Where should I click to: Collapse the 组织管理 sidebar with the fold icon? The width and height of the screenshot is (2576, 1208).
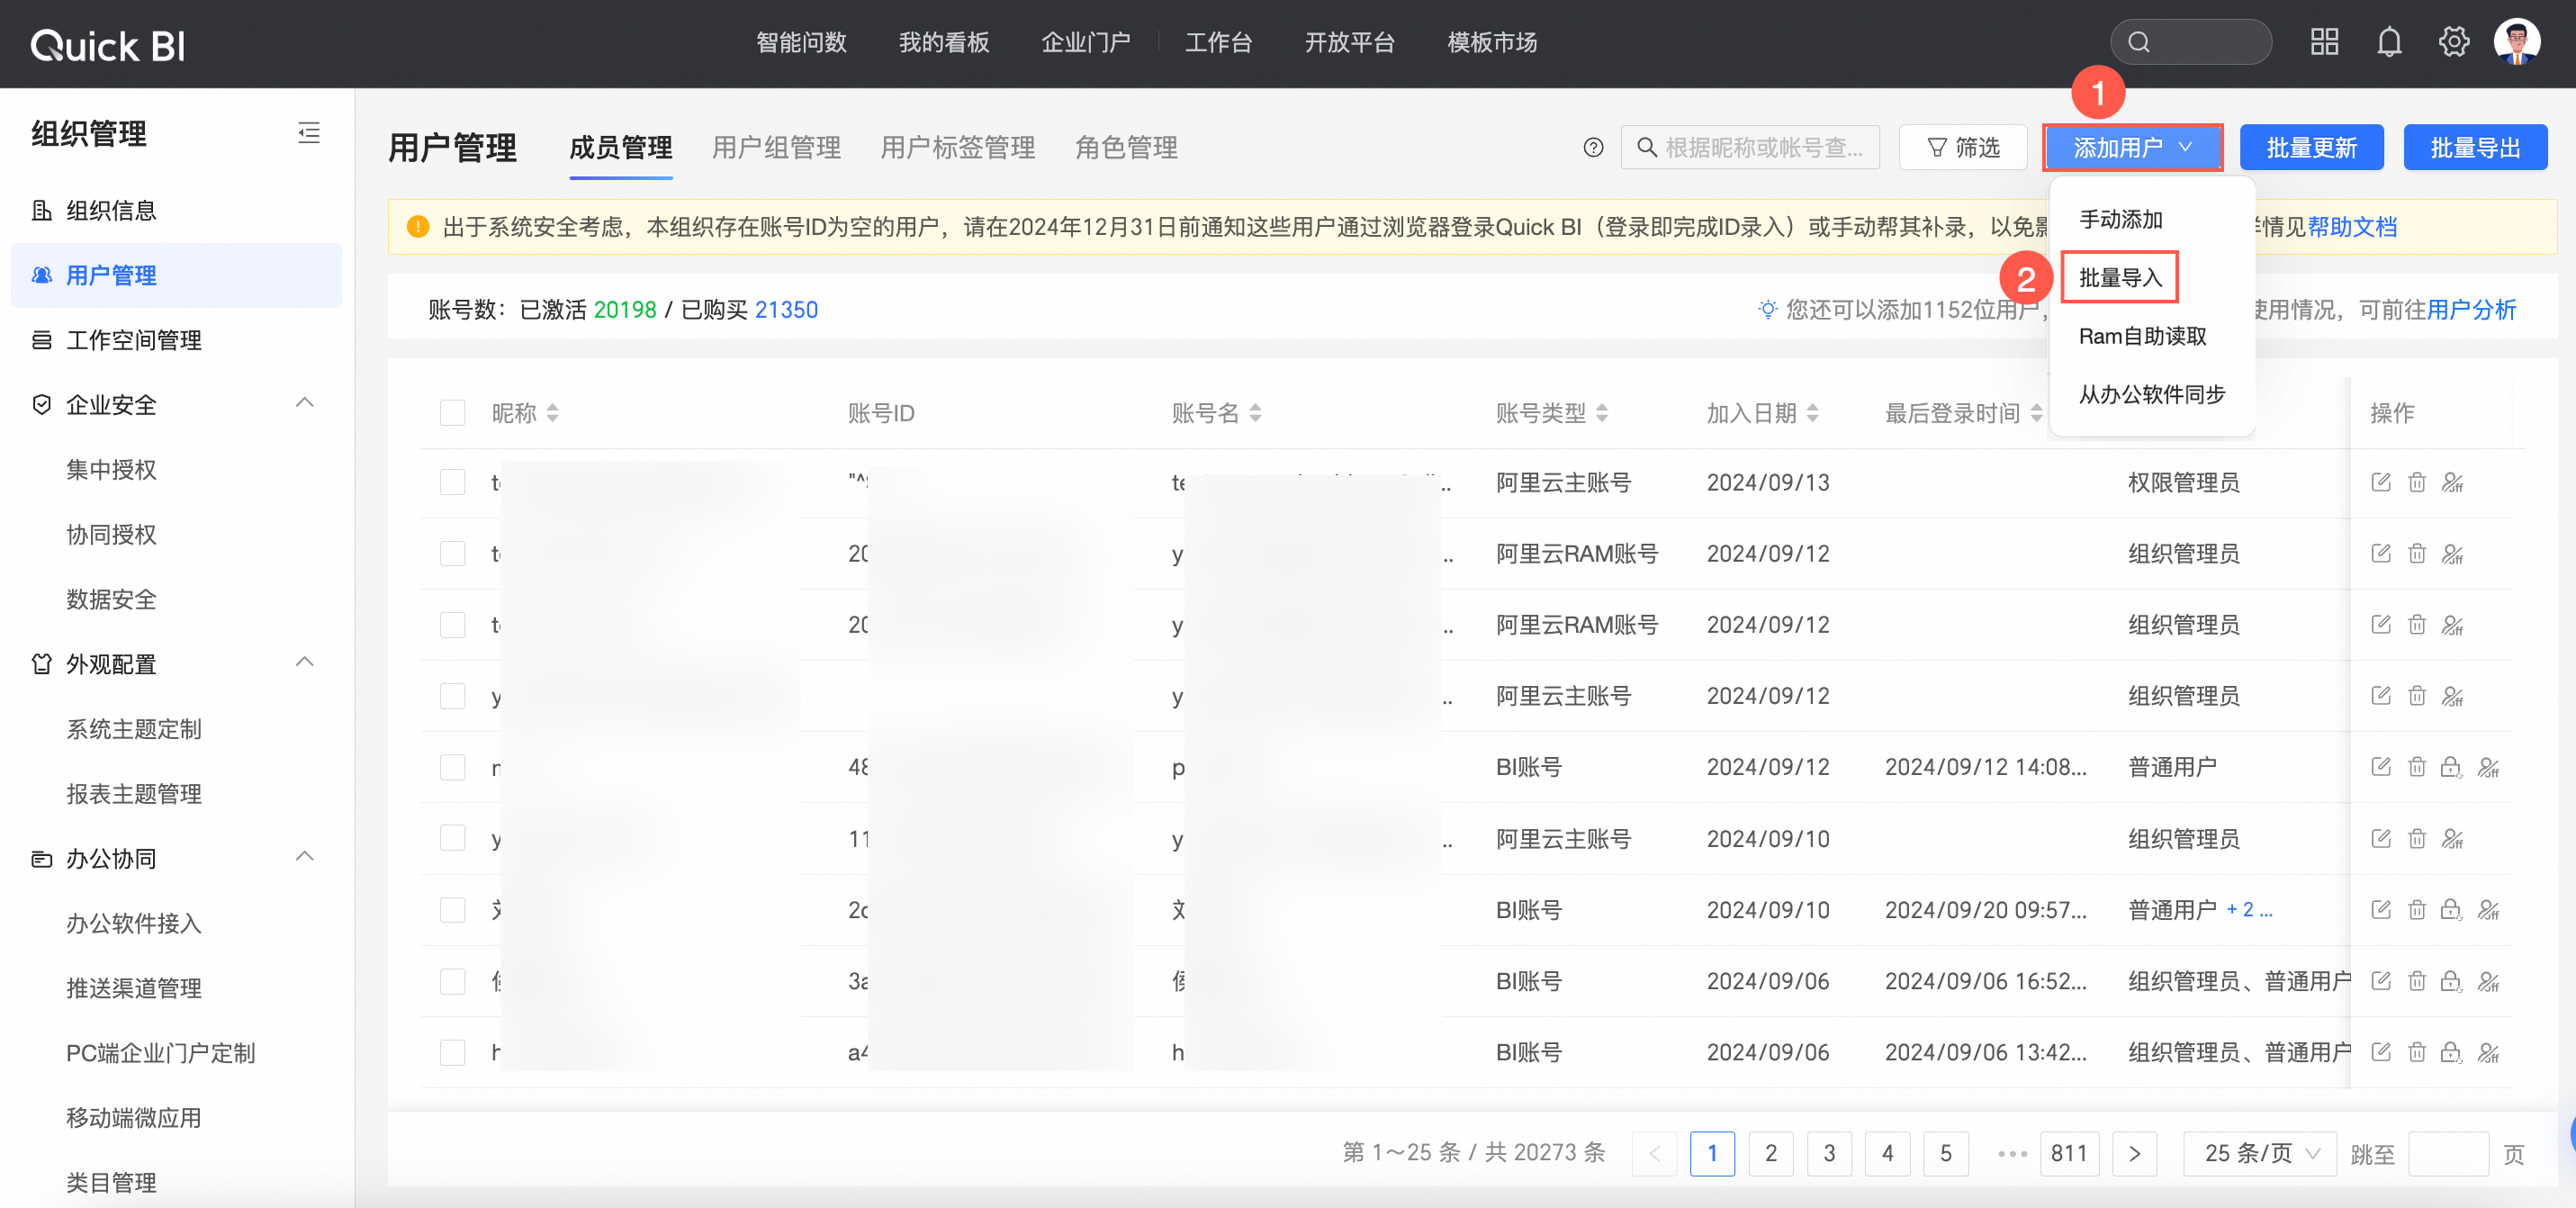(x=309, y=133)
